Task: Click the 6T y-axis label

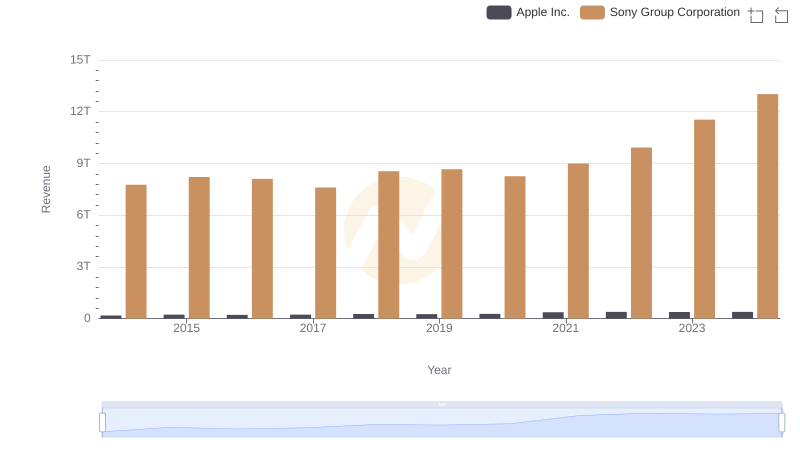Action: (x=84, y=215)
